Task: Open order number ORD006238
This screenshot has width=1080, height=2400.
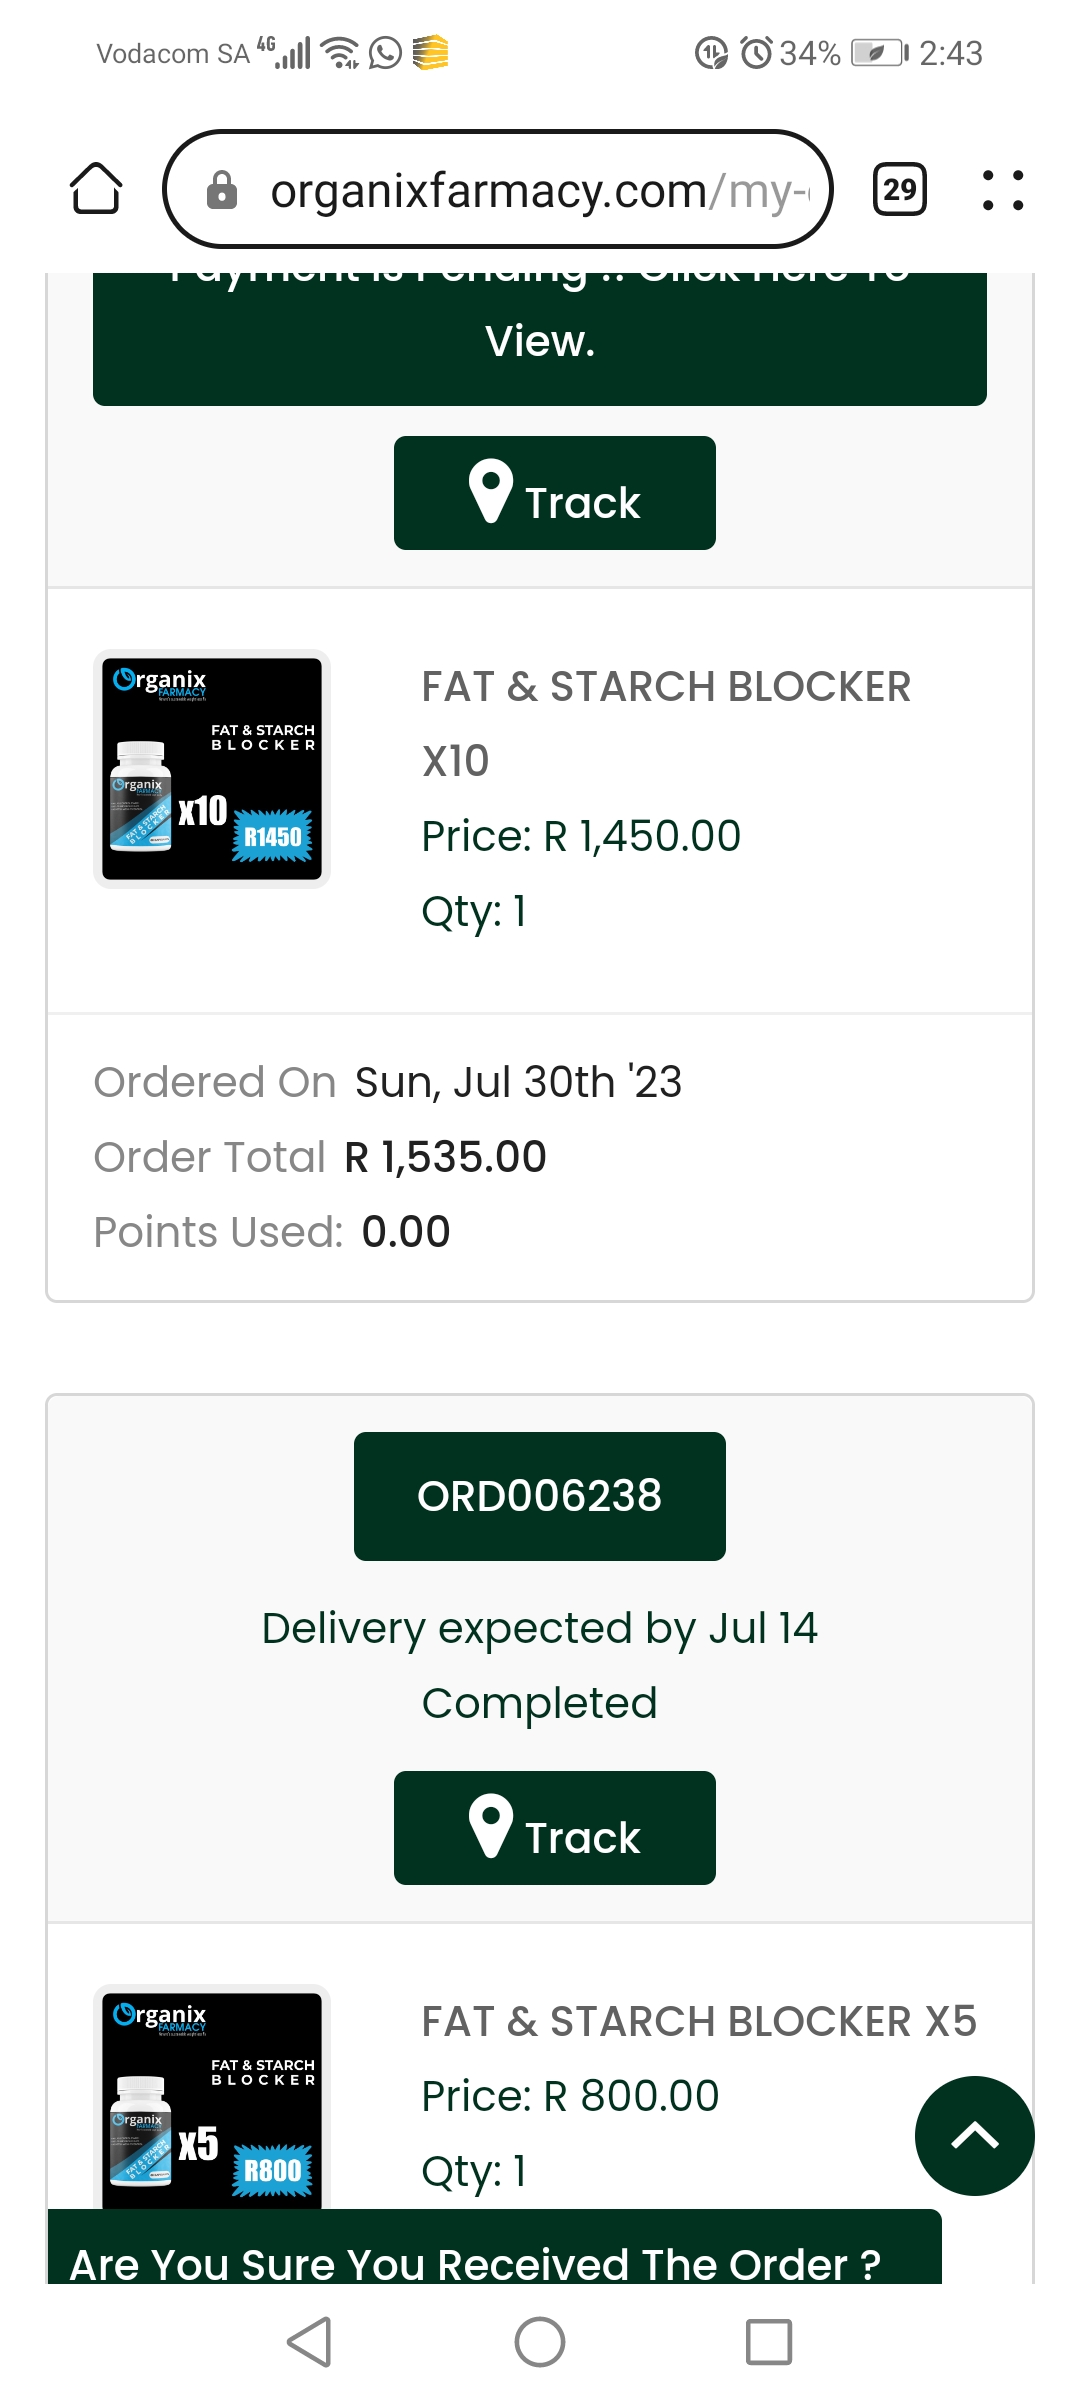Action: tap(540, 1496)
